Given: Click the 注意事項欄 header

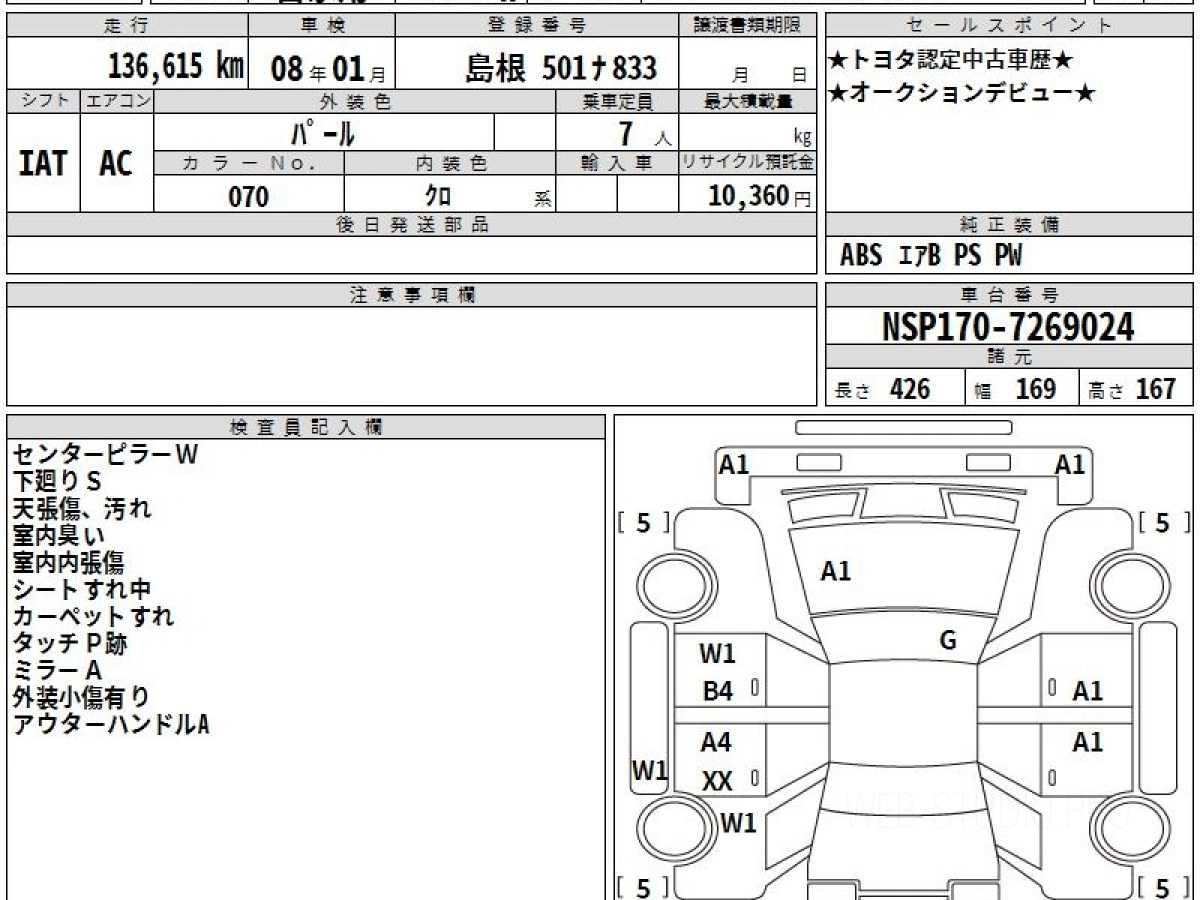Looking at the screenshot, I should [412, 295].
